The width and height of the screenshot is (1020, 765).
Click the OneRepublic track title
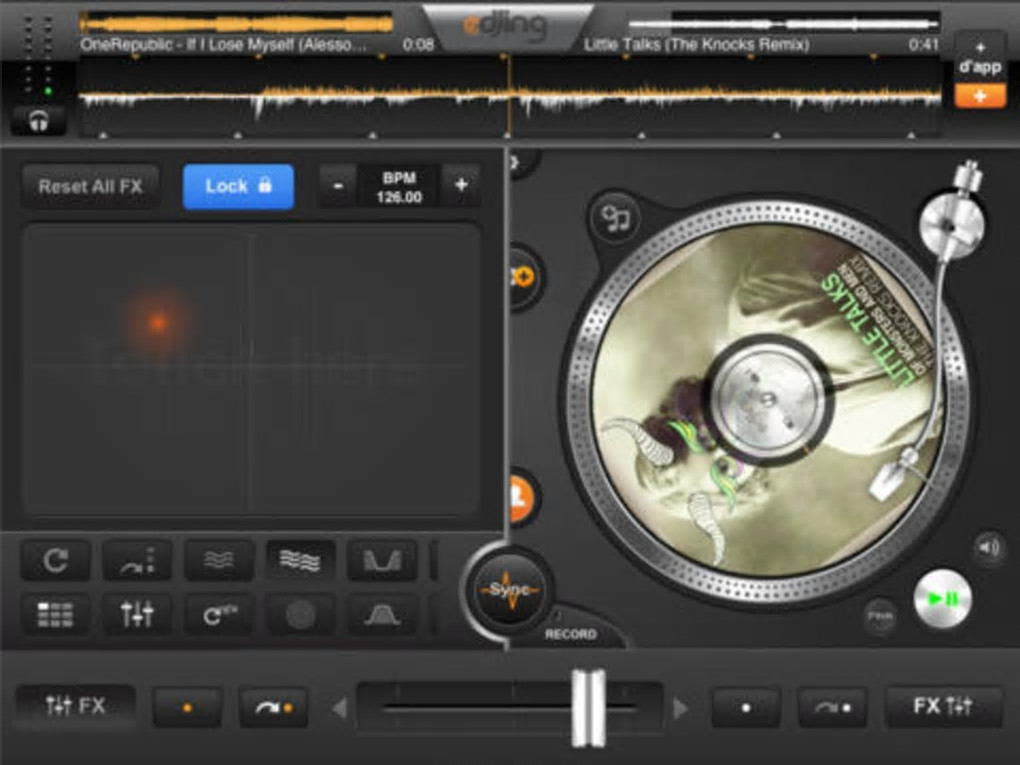coord(223,44)
